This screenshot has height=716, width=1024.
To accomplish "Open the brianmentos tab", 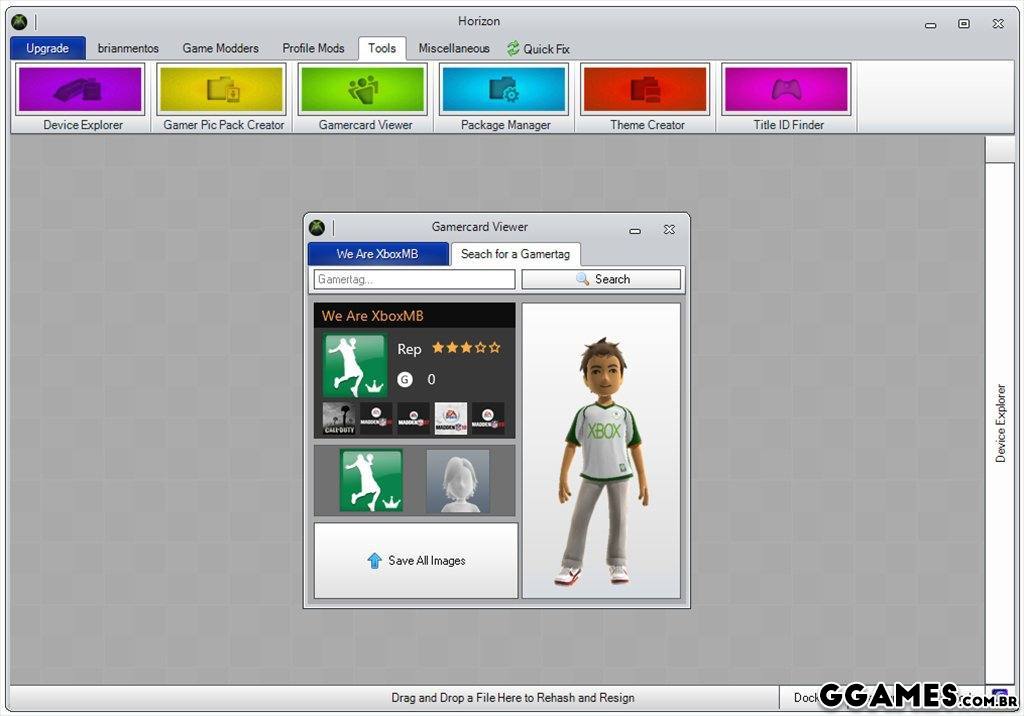I will (128, 48).
